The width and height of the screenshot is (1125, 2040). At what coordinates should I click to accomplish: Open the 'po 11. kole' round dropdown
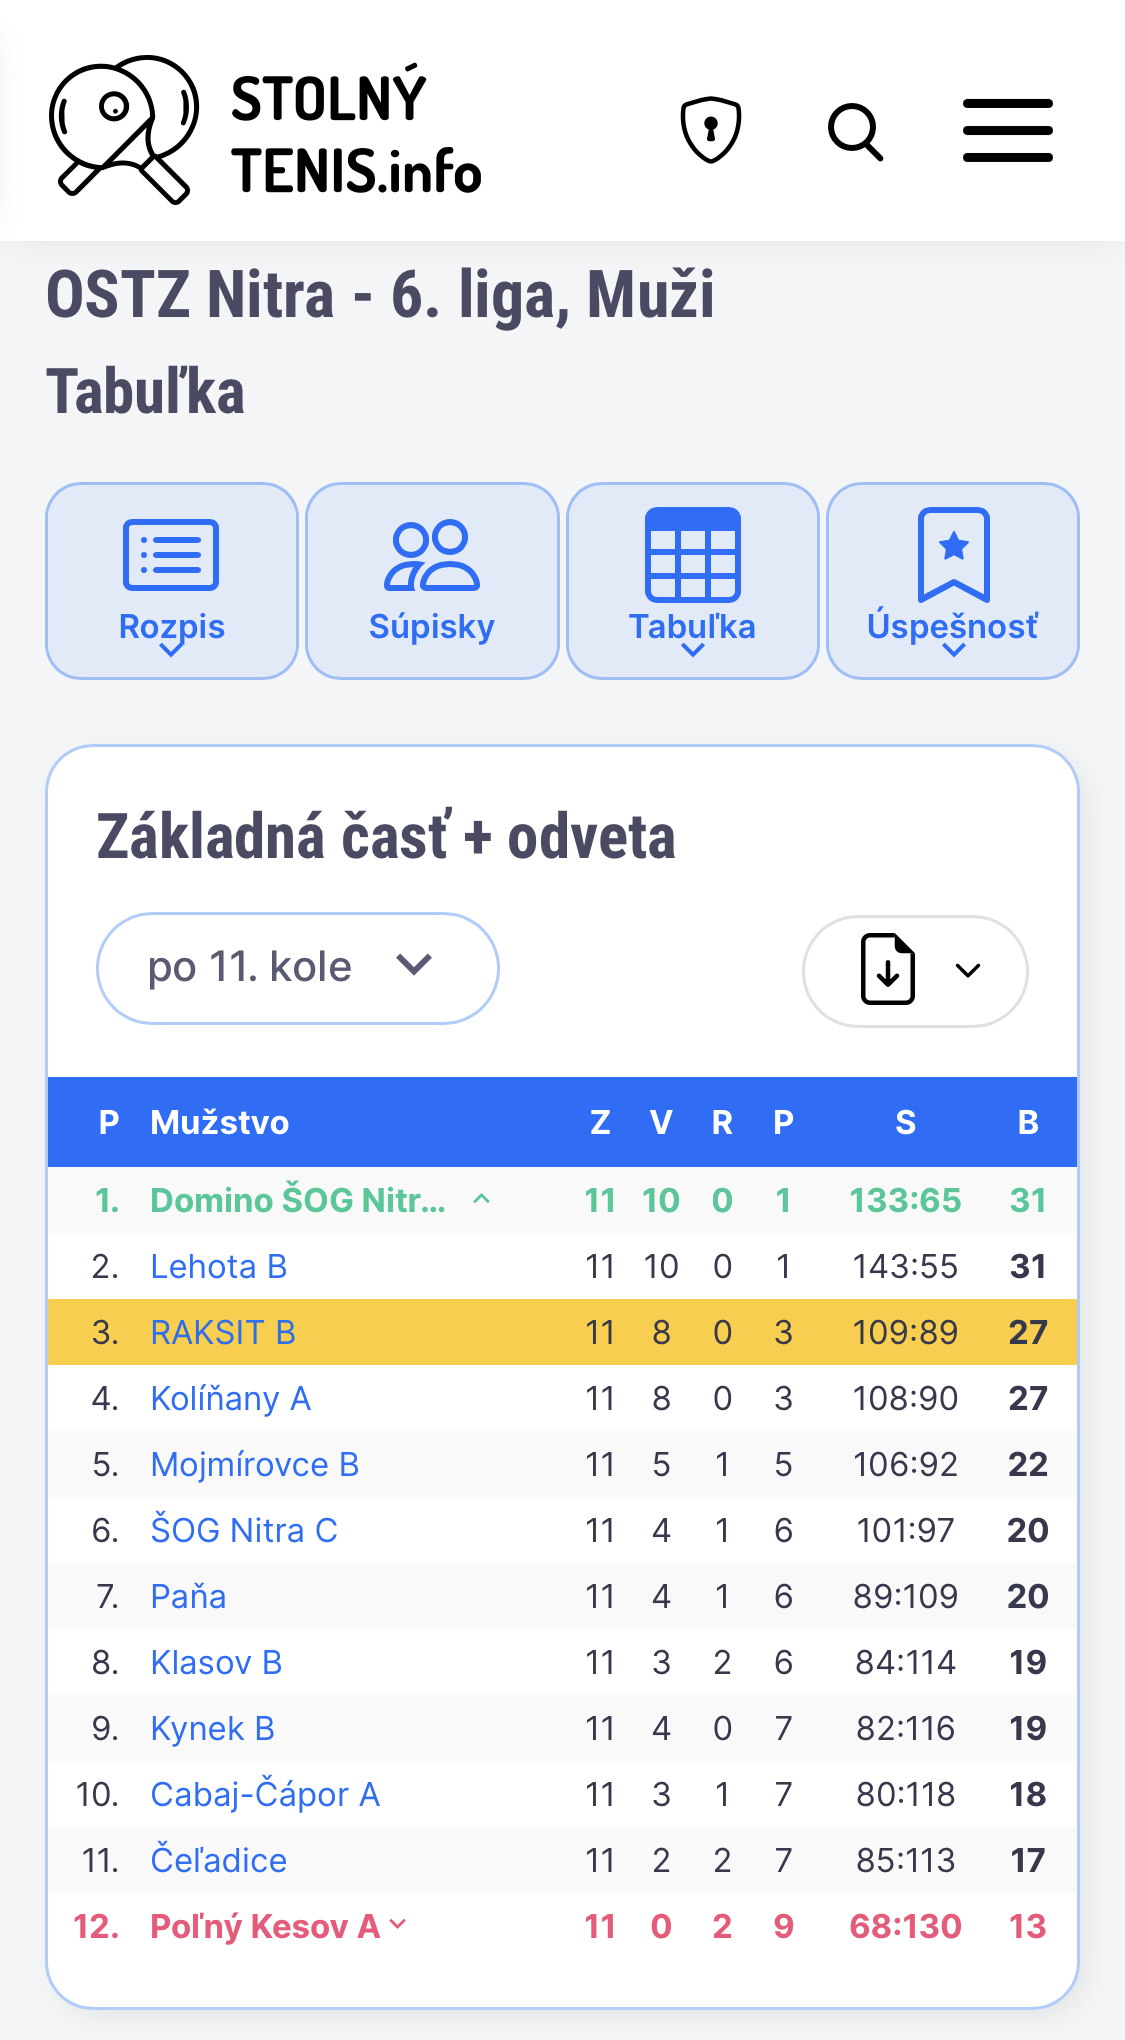(x=298, y=968)
